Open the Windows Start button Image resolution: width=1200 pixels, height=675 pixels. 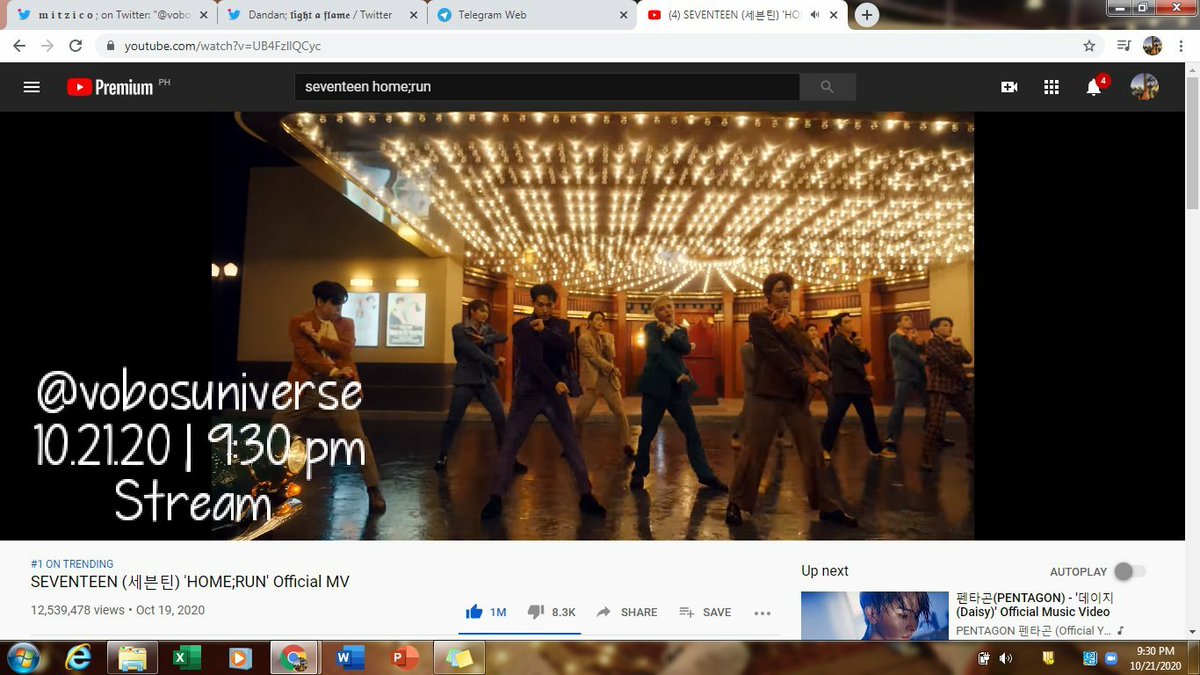pos(22,658)
